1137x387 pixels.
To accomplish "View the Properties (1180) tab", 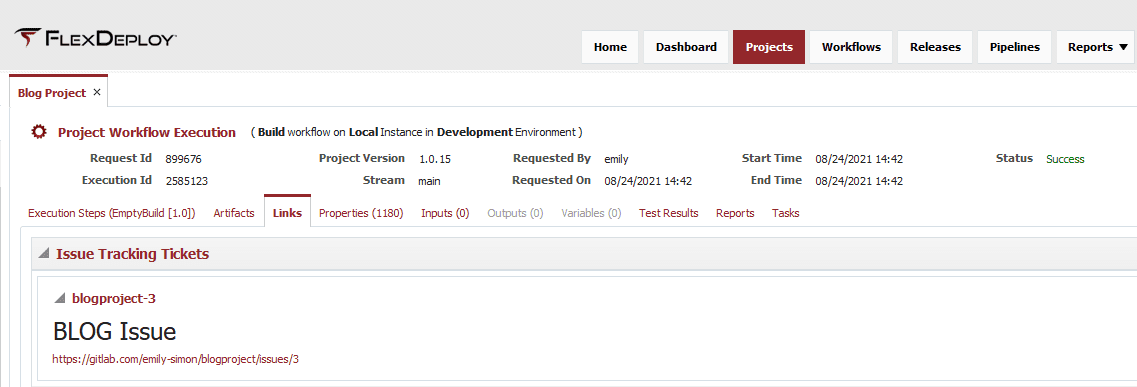I will 361,213.
